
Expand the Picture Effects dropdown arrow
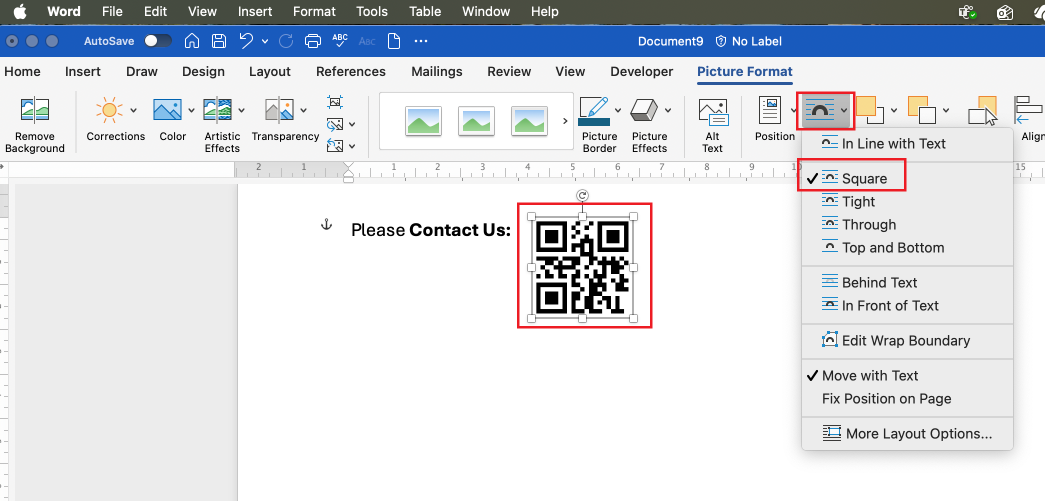click(668, 110)
